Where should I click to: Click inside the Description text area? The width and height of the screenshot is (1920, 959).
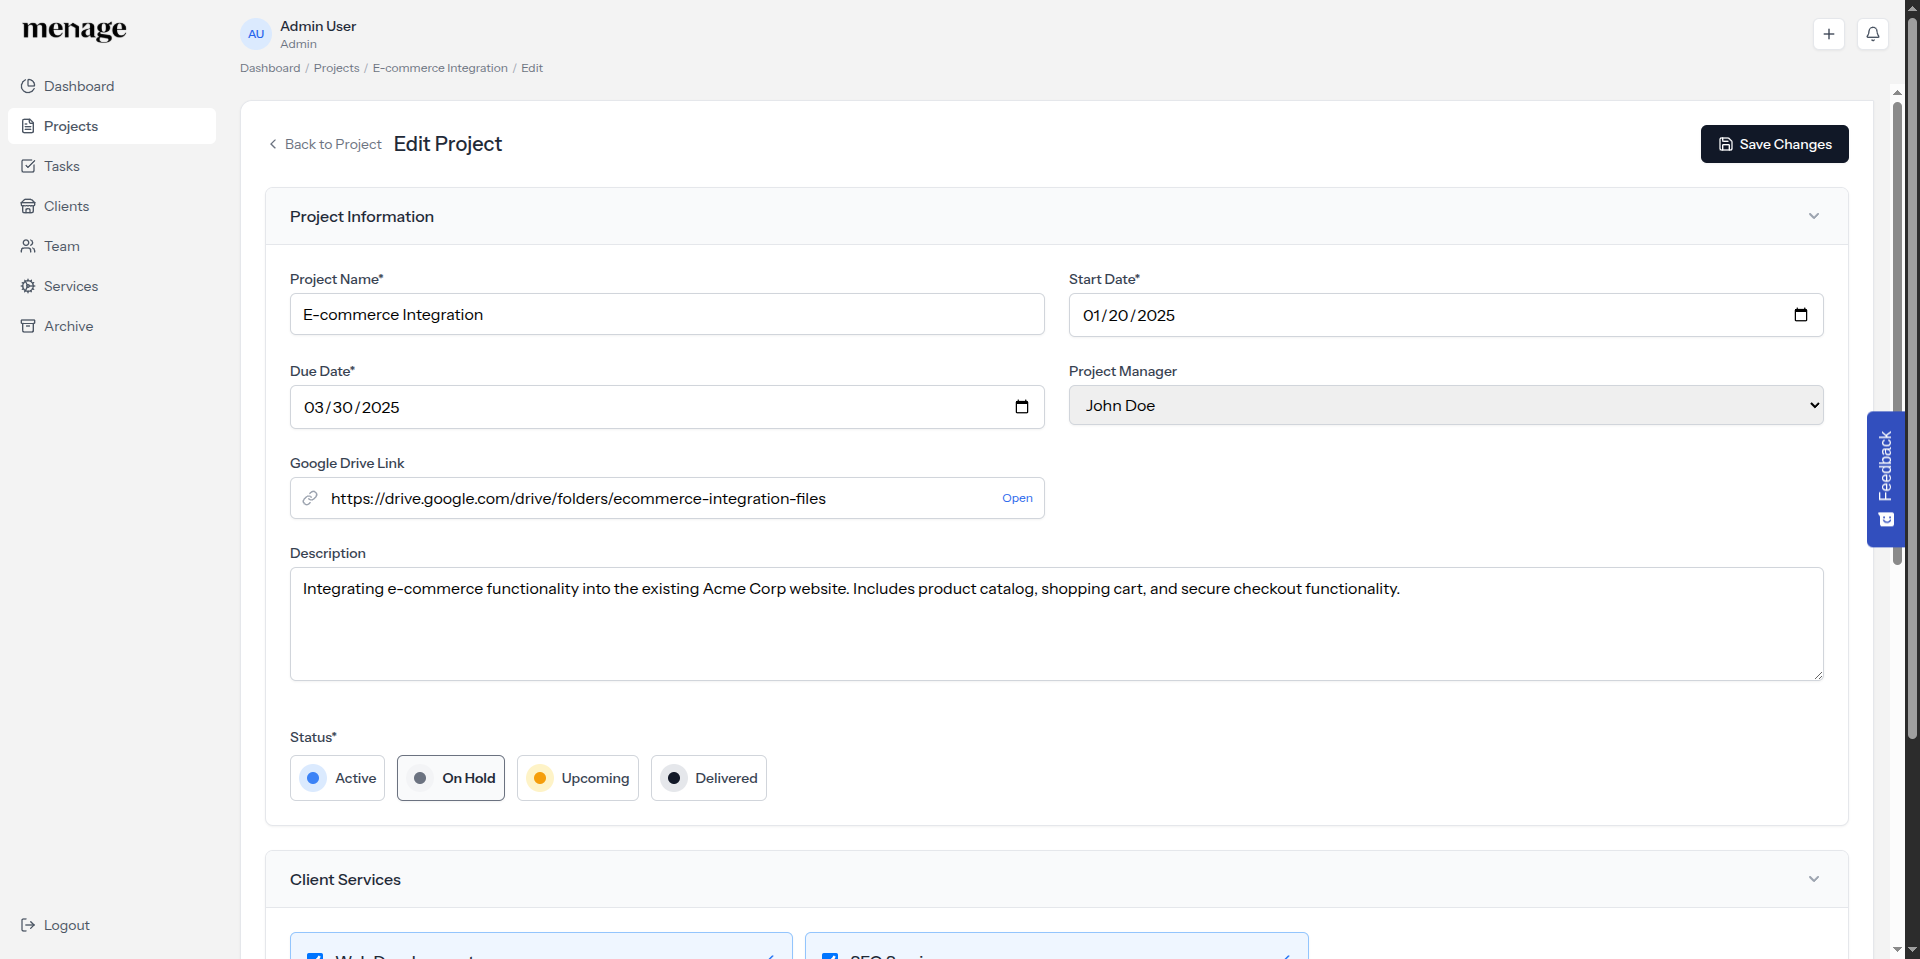[x=1056, y=624]
